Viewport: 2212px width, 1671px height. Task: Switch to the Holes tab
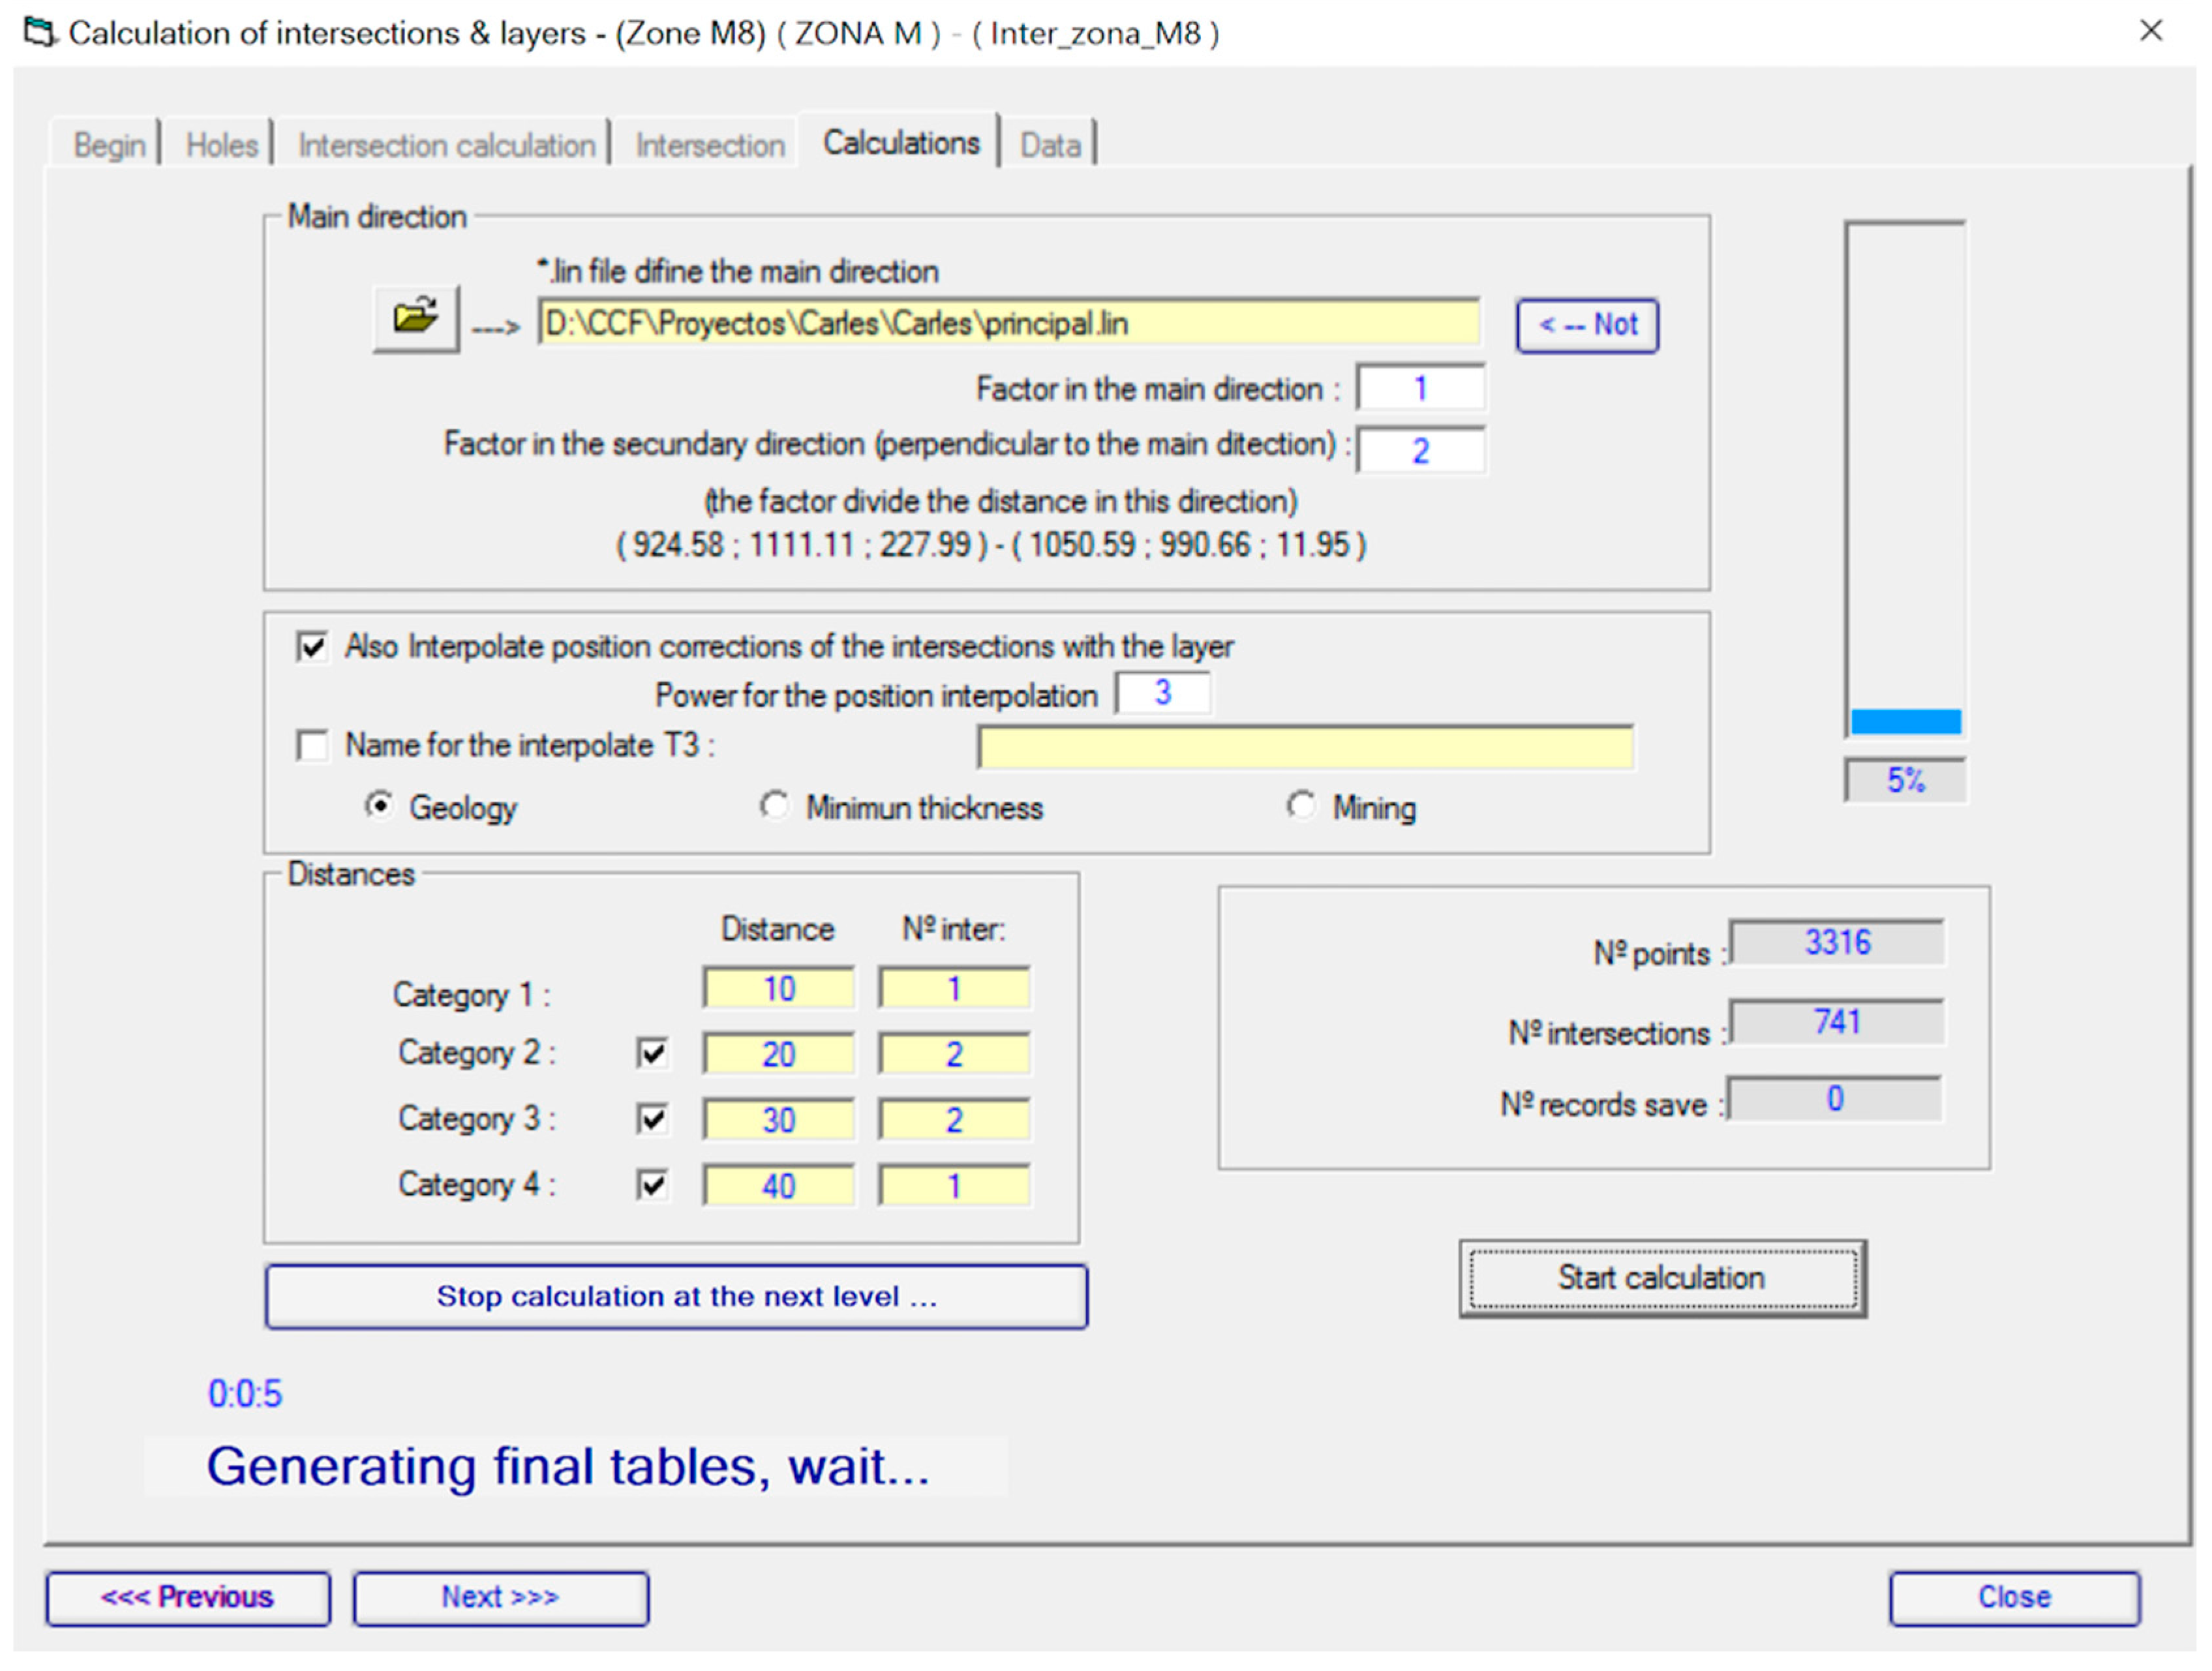click(221, 145)
